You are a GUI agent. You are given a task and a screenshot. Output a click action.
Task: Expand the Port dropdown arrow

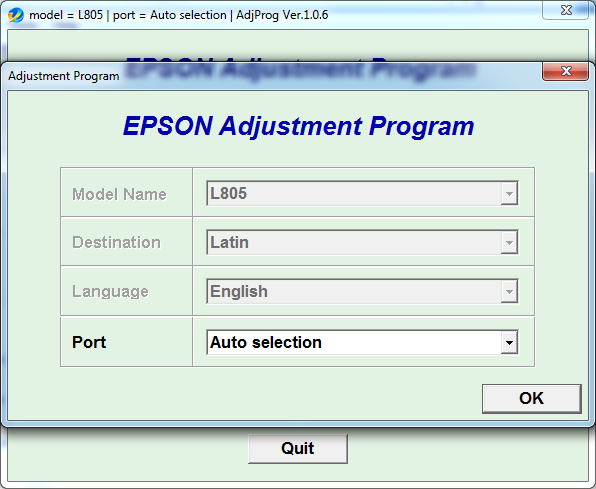[509, 342]
